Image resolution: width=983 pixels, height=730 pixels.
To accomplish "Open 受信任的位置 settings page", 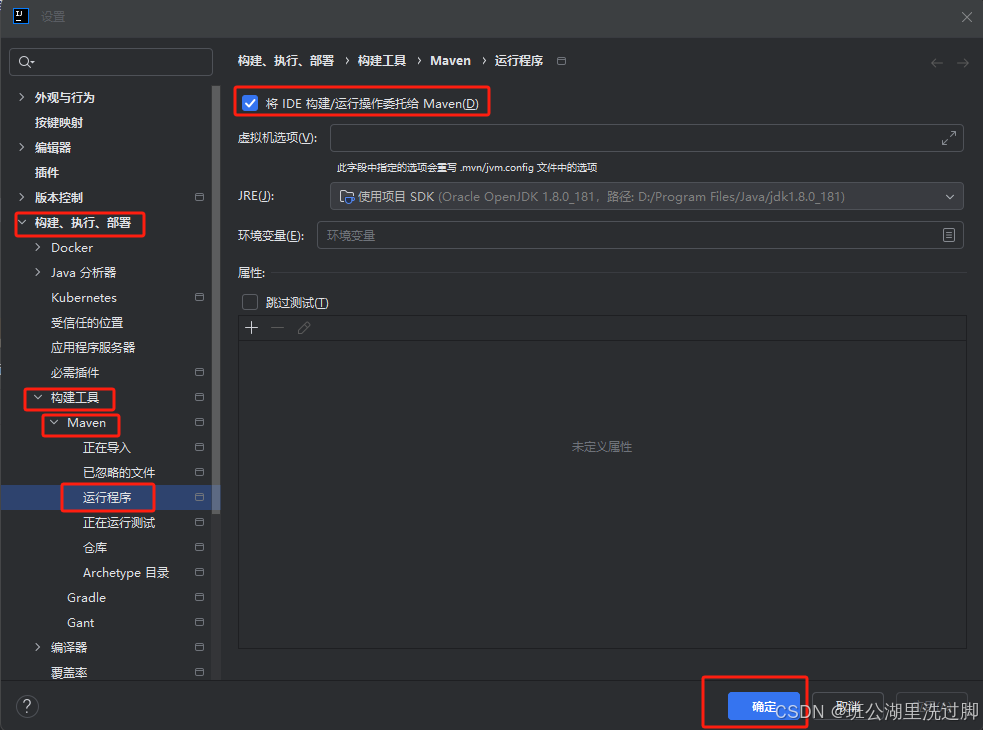I will coord(87,322).
